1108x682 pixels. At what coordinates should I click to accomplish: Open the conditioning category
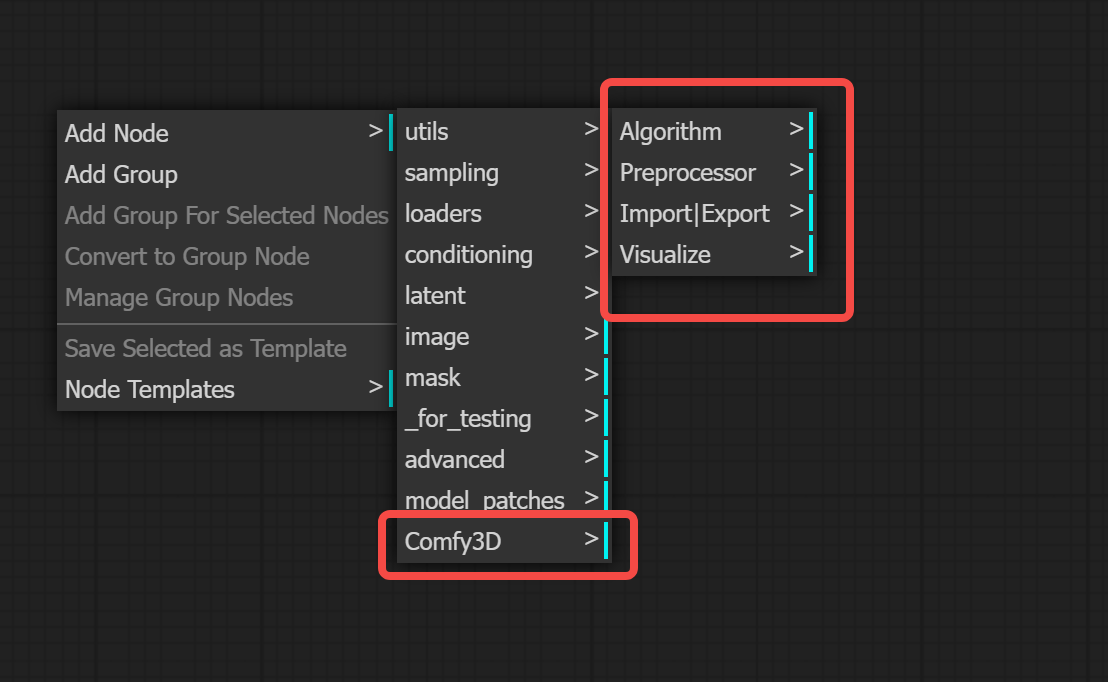(502, 254)
